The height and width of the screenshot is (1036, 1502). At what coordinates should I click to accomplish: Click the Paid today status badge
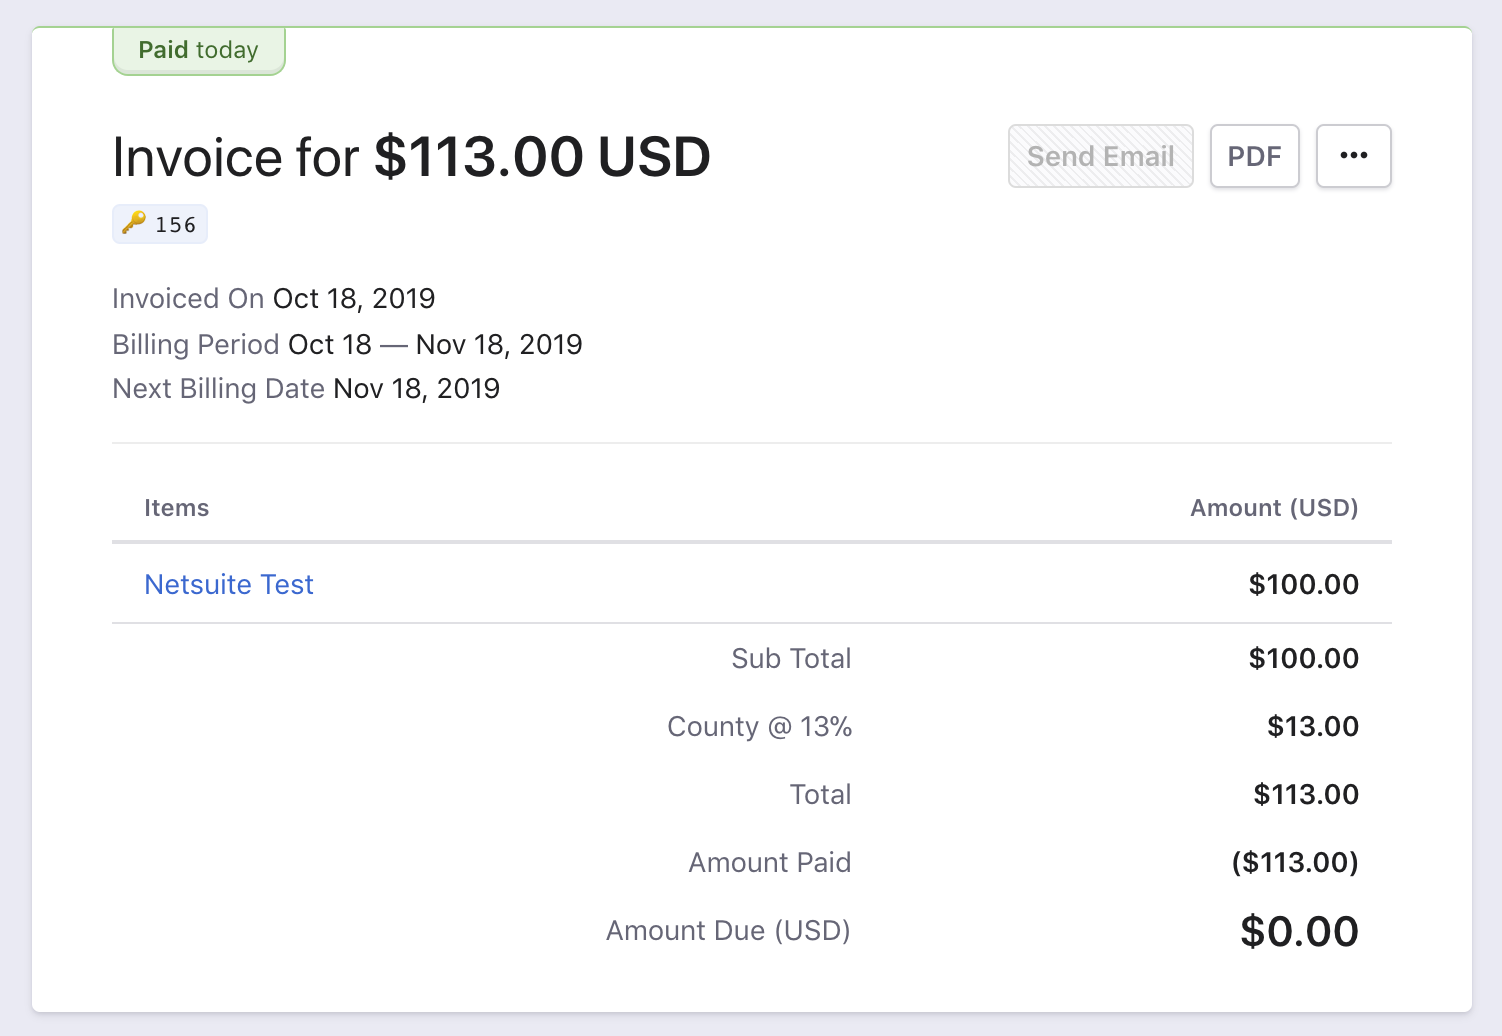click(198, 50)
